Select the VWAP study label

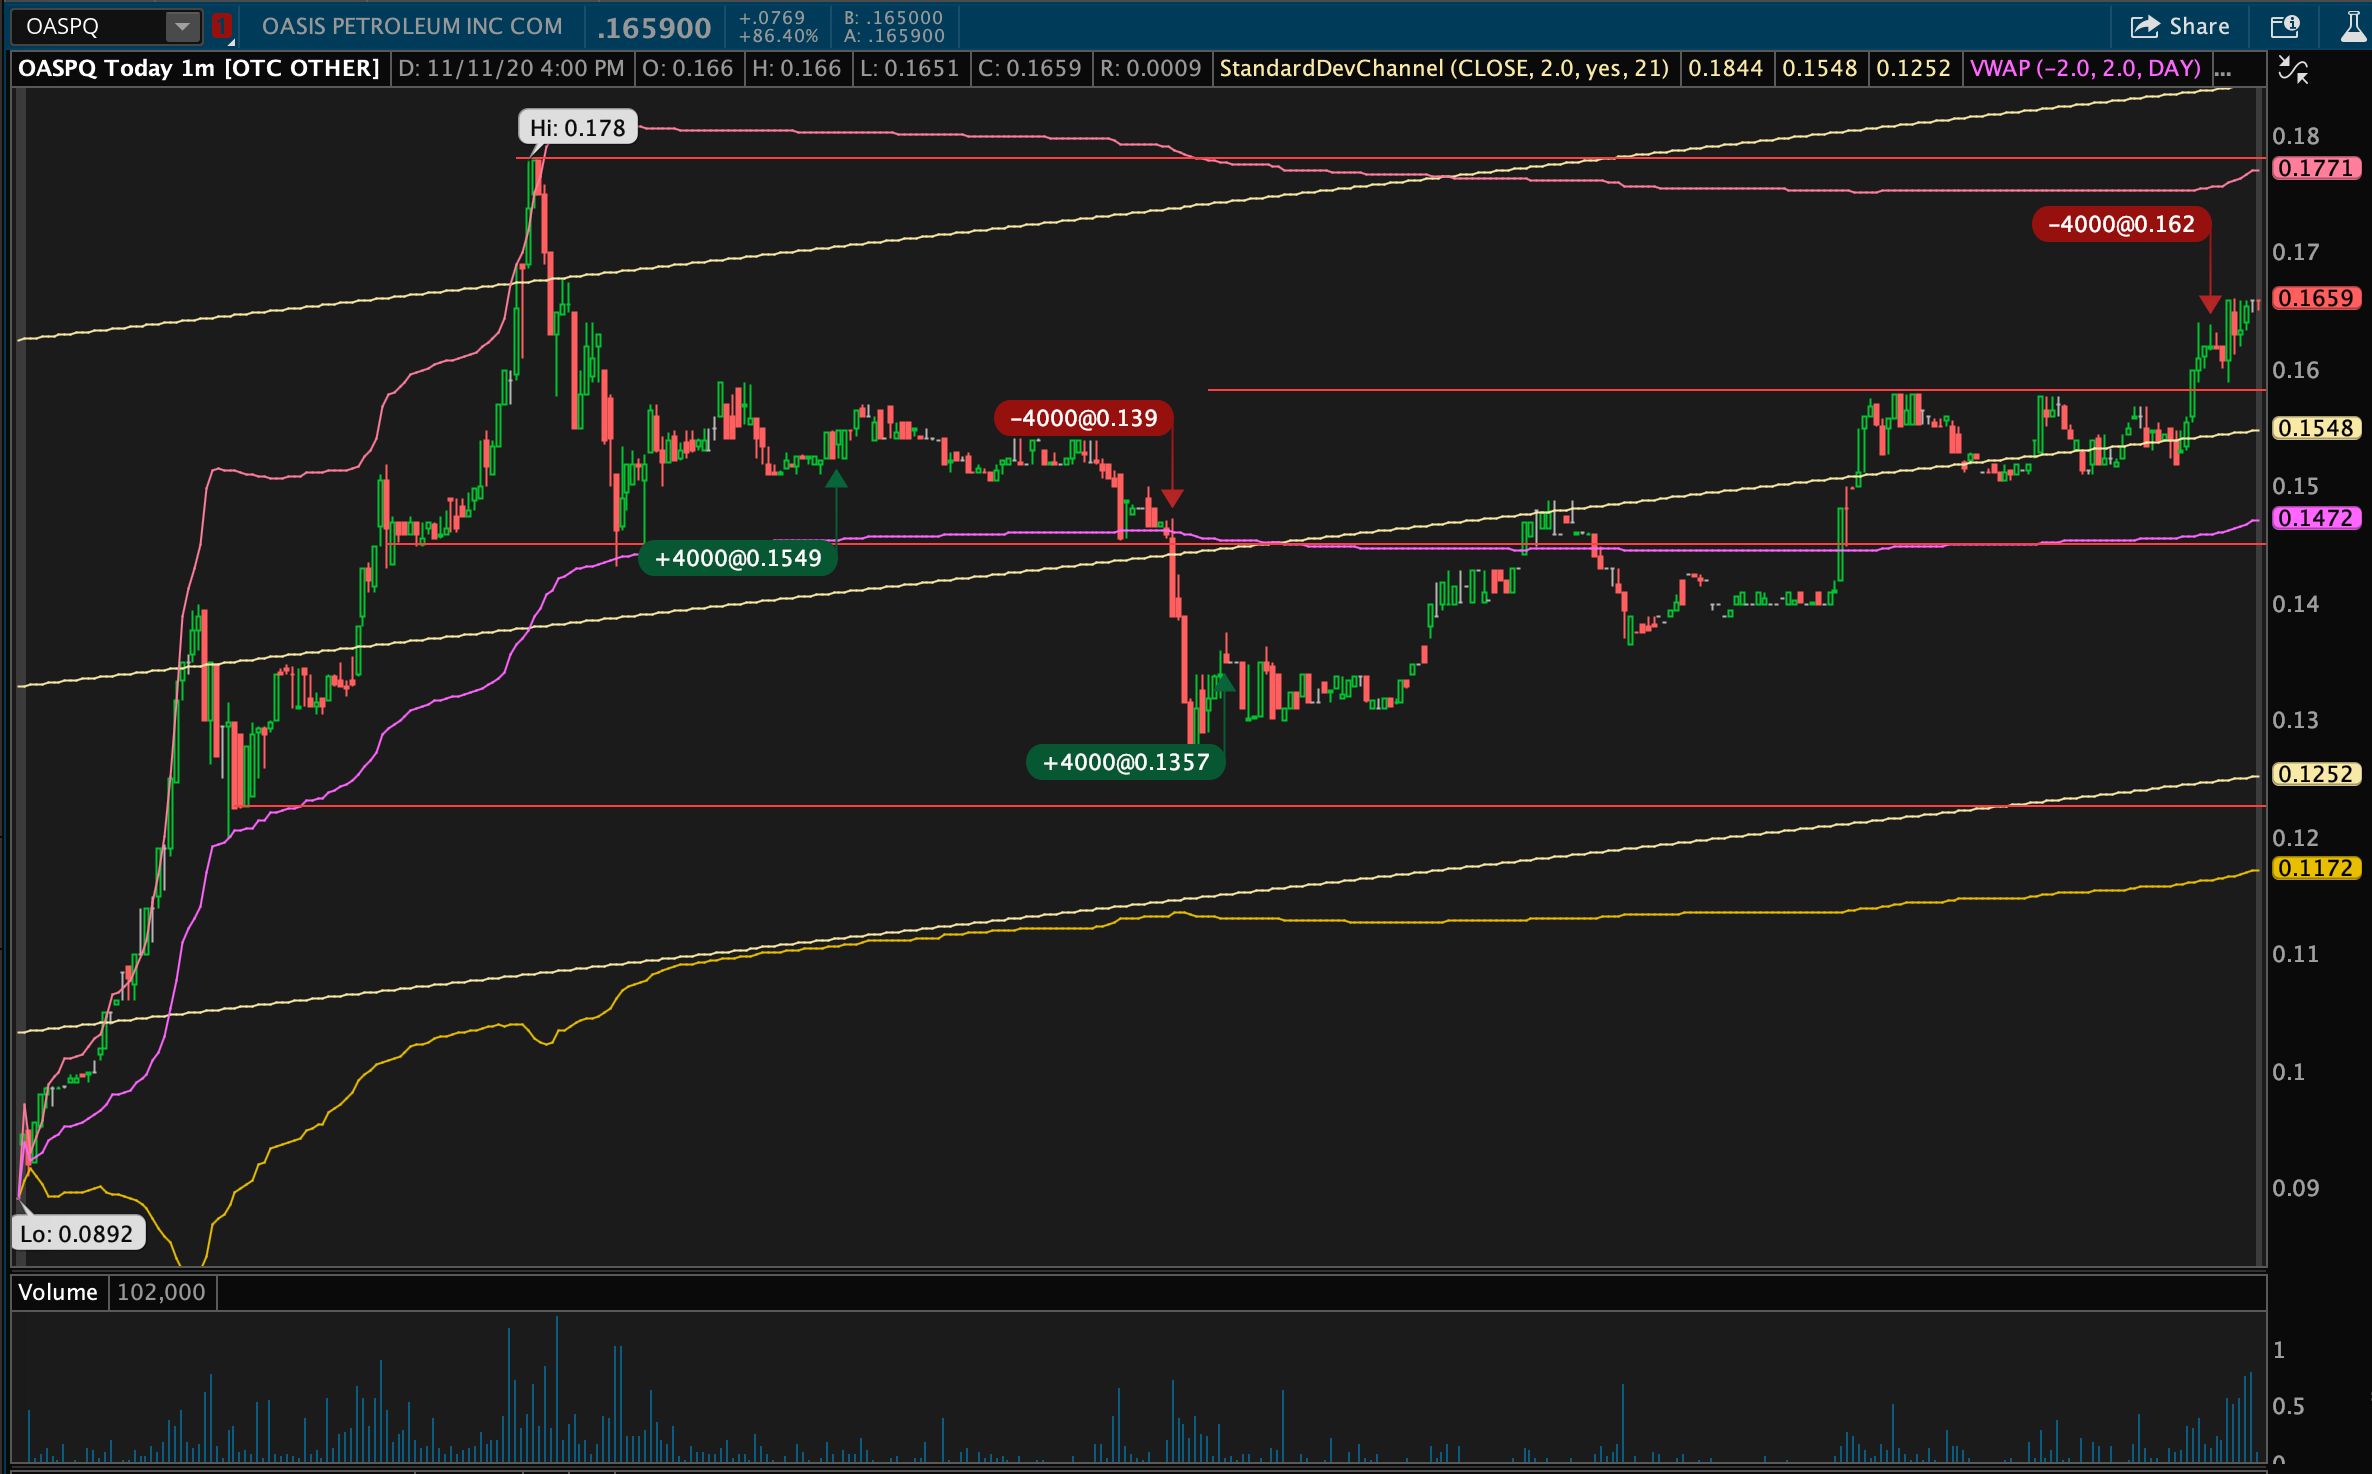click(2085, 69)
